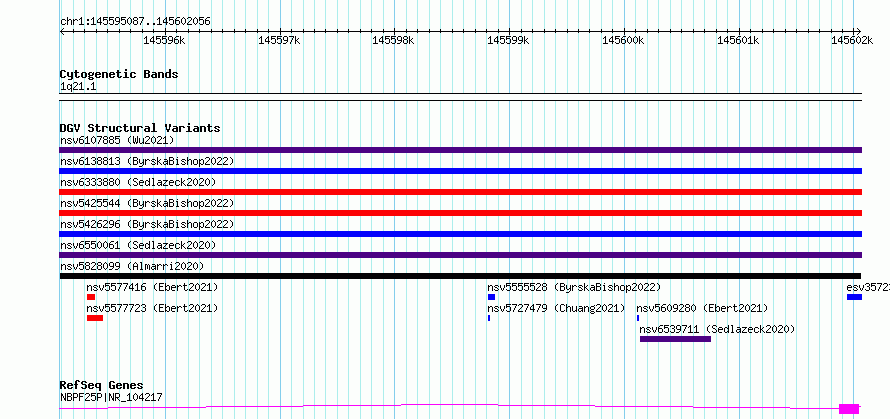The width and height of the screenshot is (890, 419).
Task: Click the magenta NBPF25P exon block
Action: coord(849,409)
